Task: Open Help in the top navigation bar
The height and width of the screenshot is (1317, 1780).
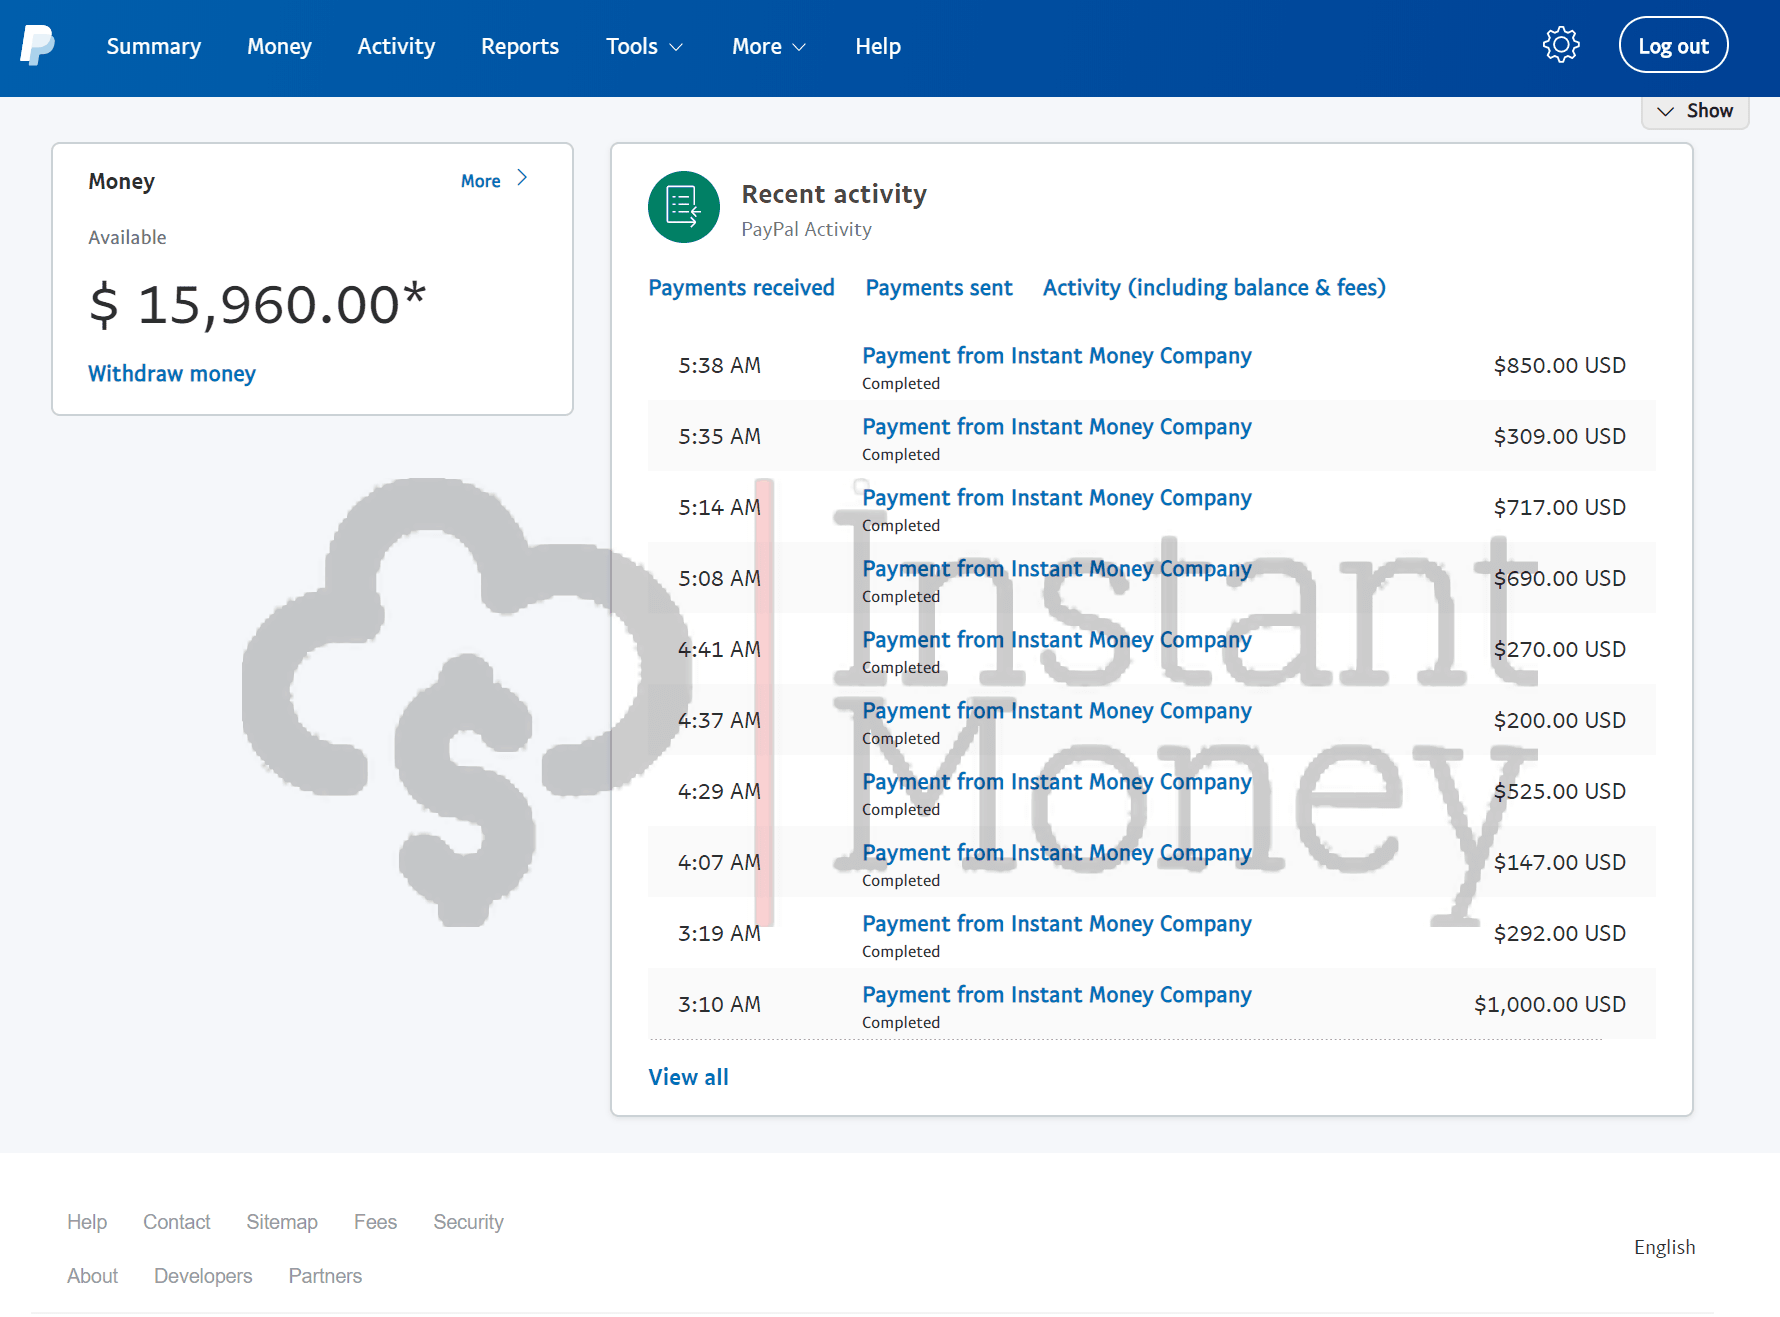Action: click(x=878, y=46)
